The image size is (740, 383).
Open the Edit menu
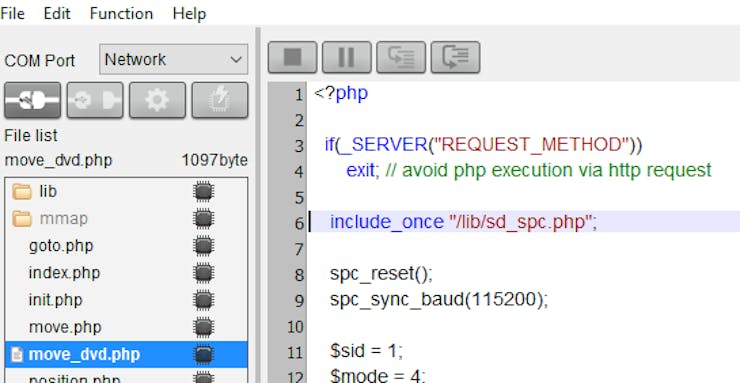(x=57, y=13)
